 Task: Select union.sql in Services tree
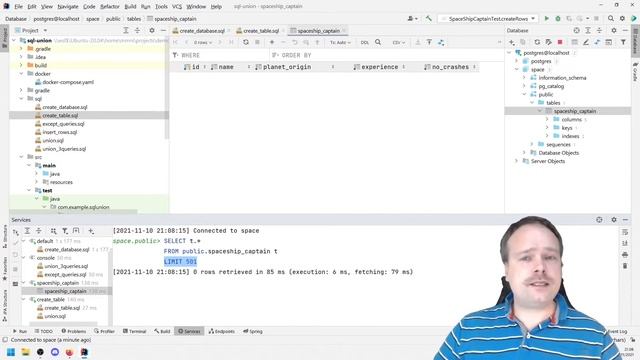pyautogui.click(x=55, y=316)
